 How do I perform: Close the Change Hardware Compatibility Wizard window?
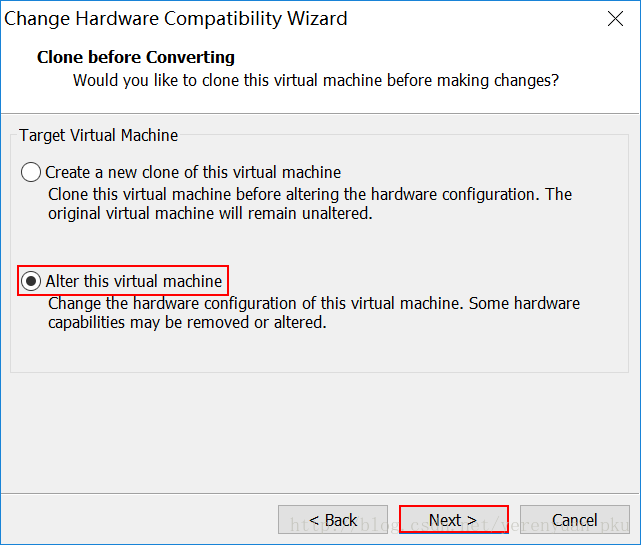click(616, 18)
